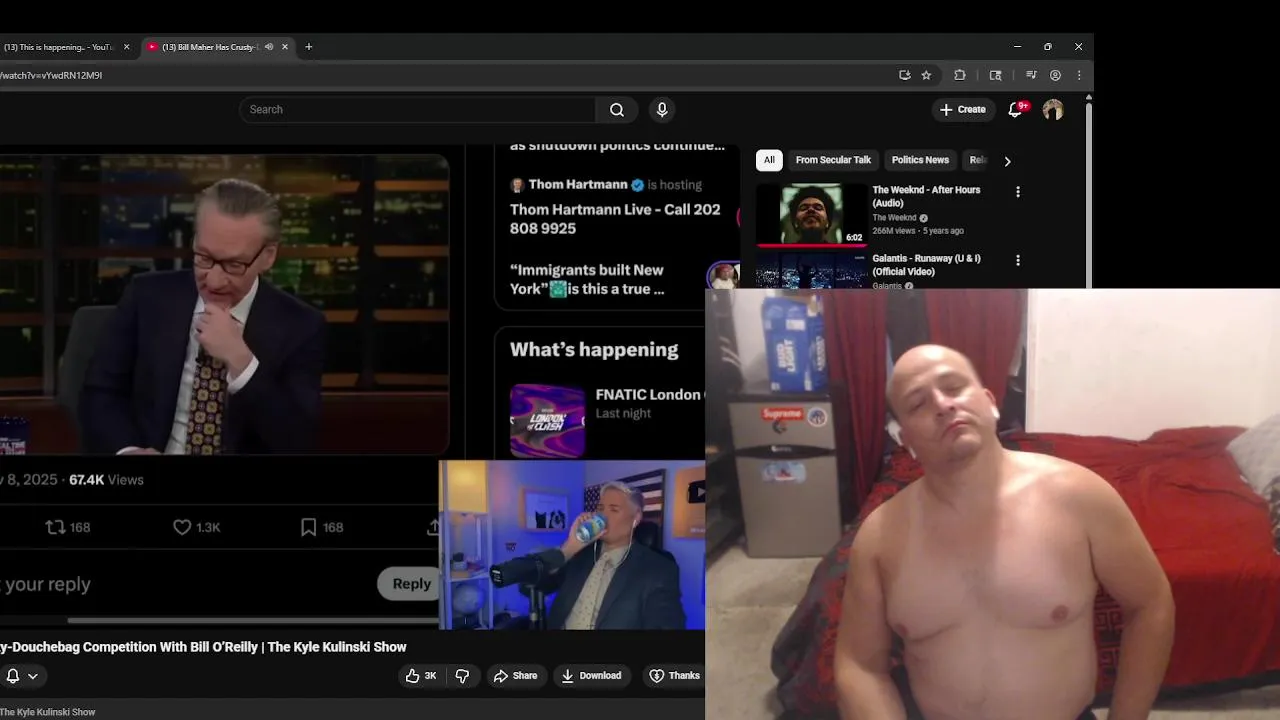Screen dimensions: 1280x720
Task: Activate voice search microphone icon
Action: tap(662, 110)
